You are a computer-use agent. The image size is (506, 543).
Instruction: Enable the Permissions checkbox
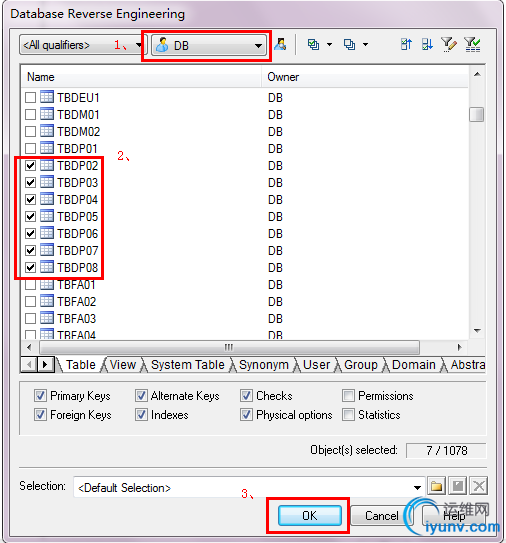coord(348,395)
